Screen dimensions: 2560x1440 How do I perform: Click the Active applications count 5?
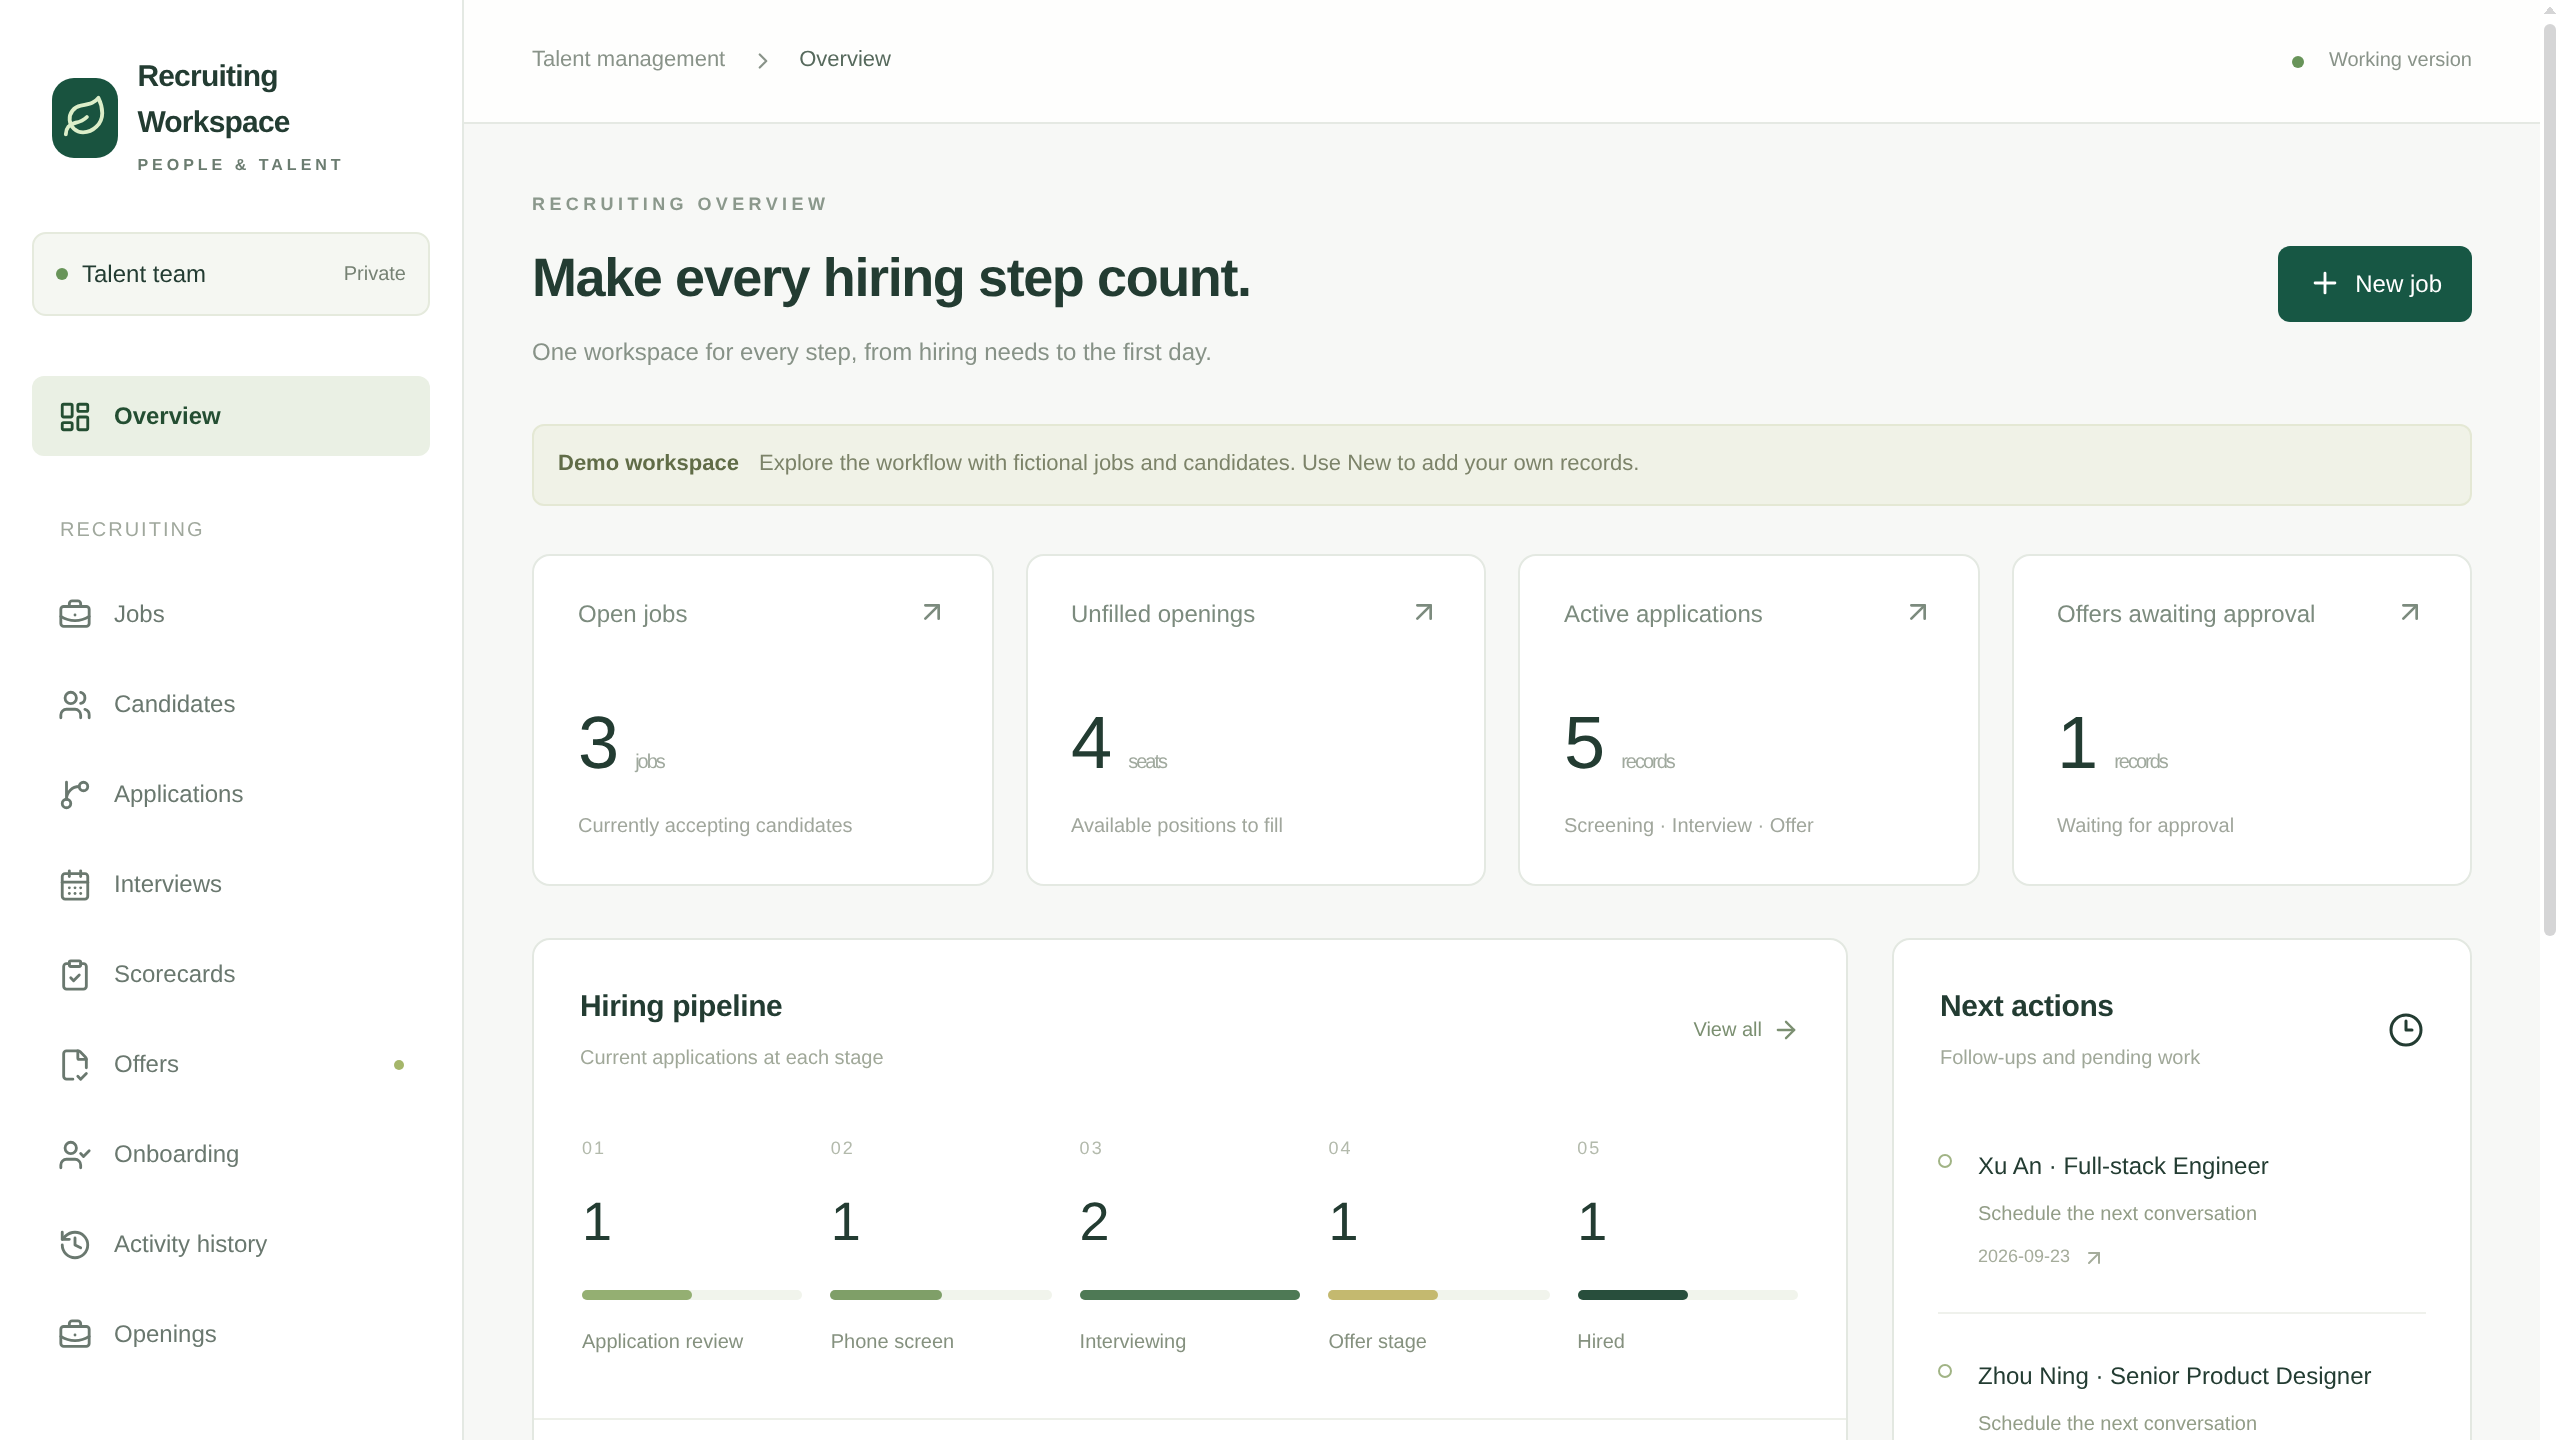(x=1584, y=743)
